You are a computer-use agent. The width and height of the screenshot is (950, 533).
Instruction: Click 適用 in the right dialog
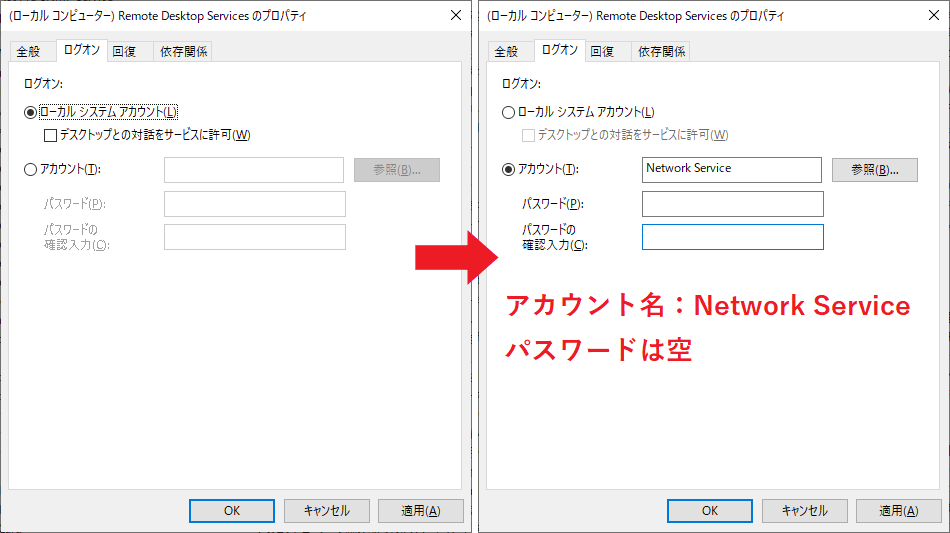(898, 511)
